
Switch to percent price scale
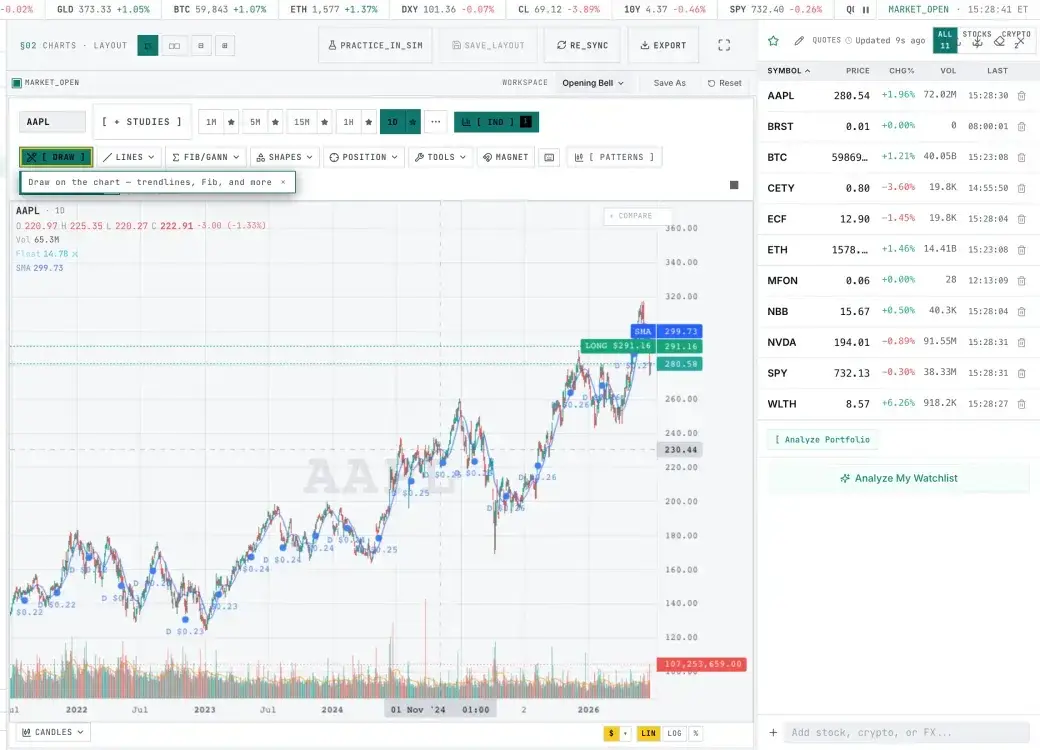(695, 733)
